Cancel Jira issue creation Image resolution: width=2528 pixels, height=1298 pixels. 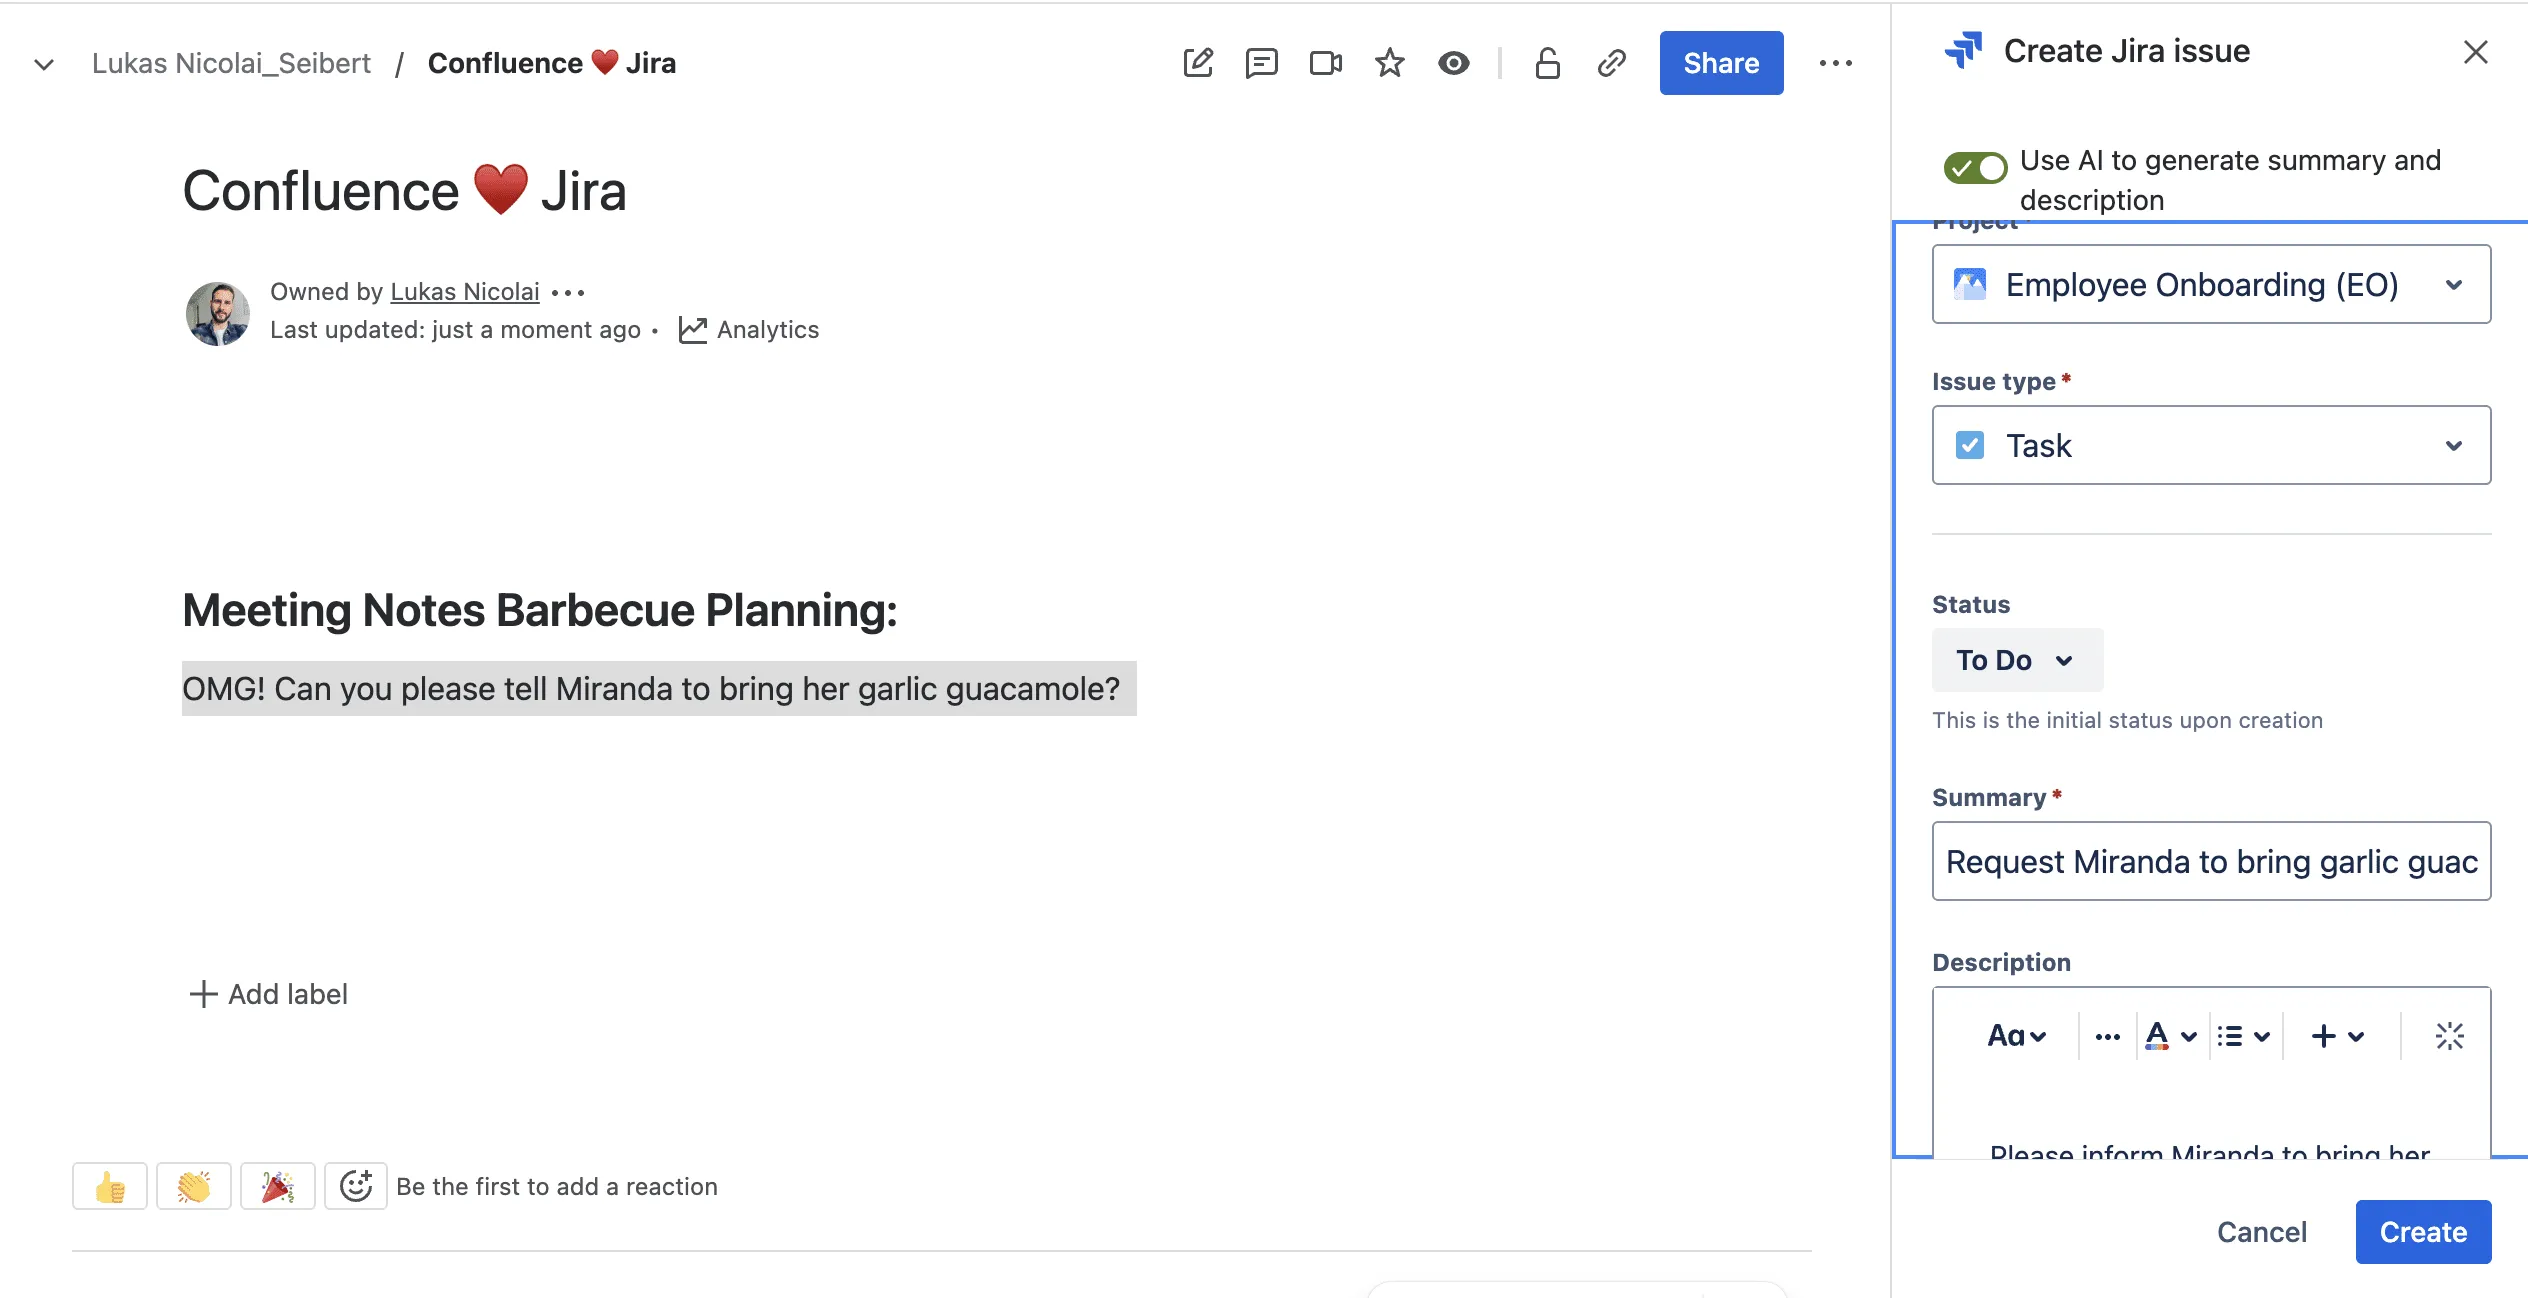(2261, 1231)
